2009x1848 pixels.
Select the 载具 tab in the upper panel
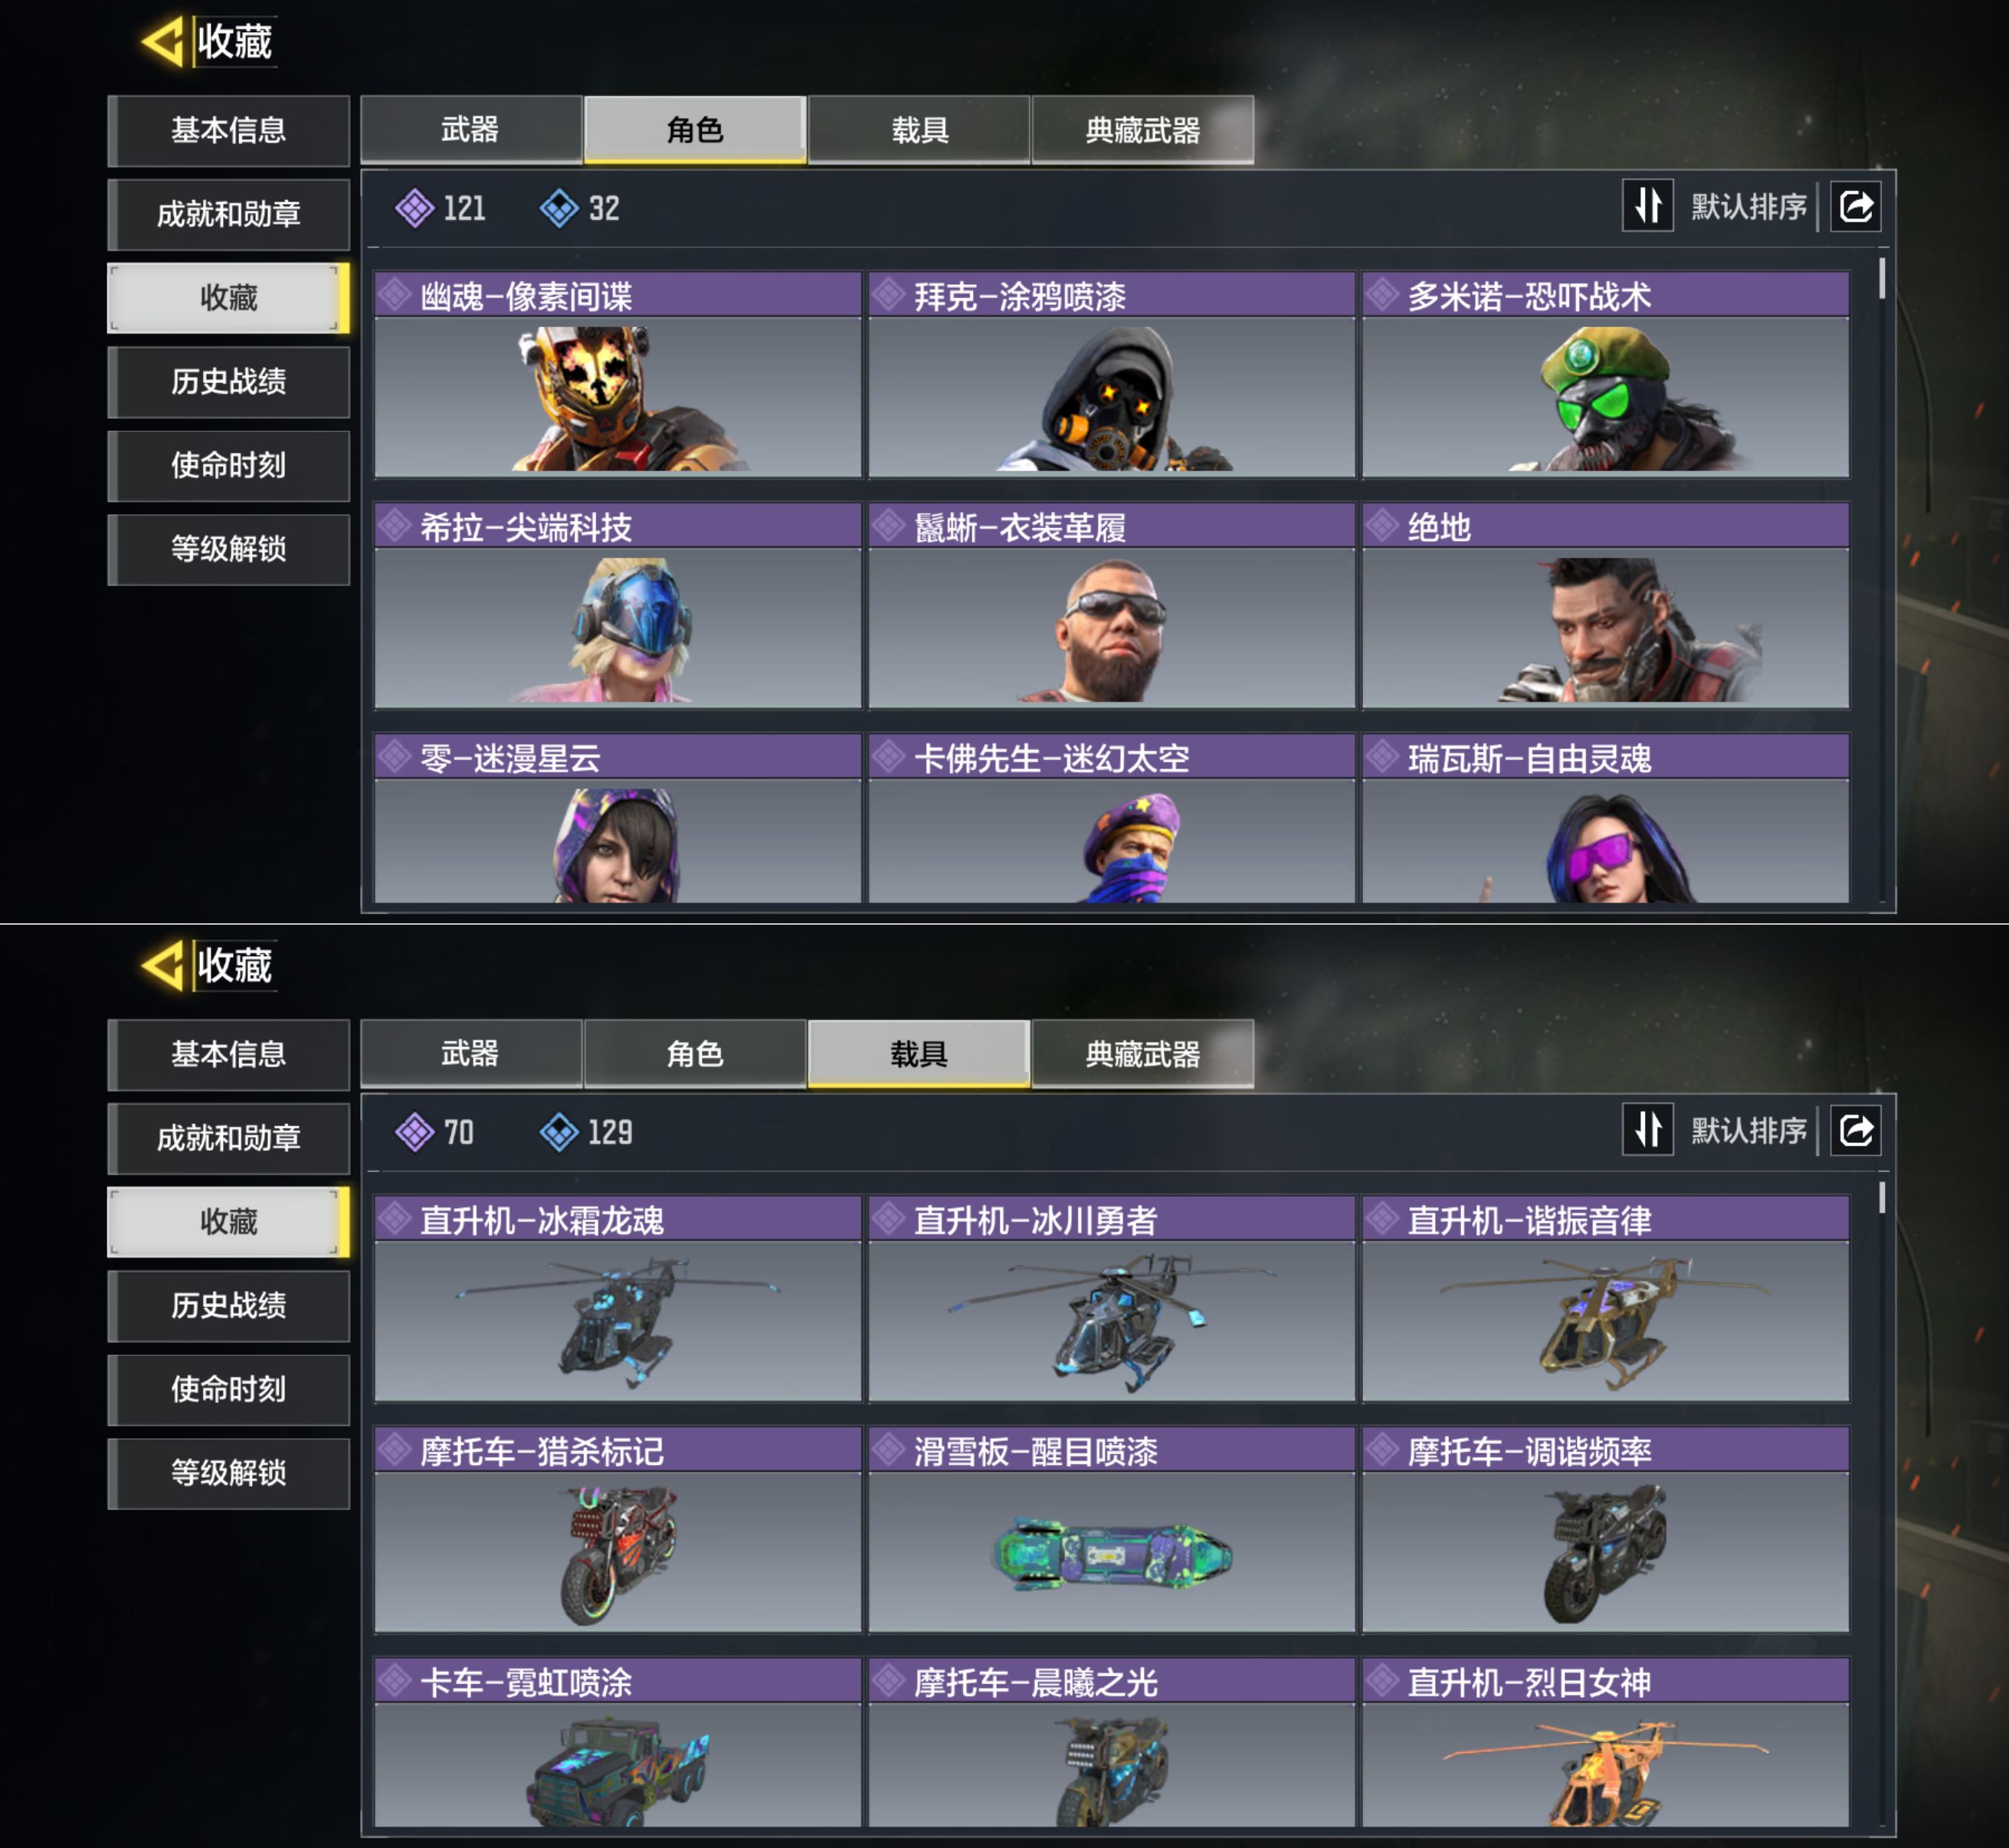point(919,129)
